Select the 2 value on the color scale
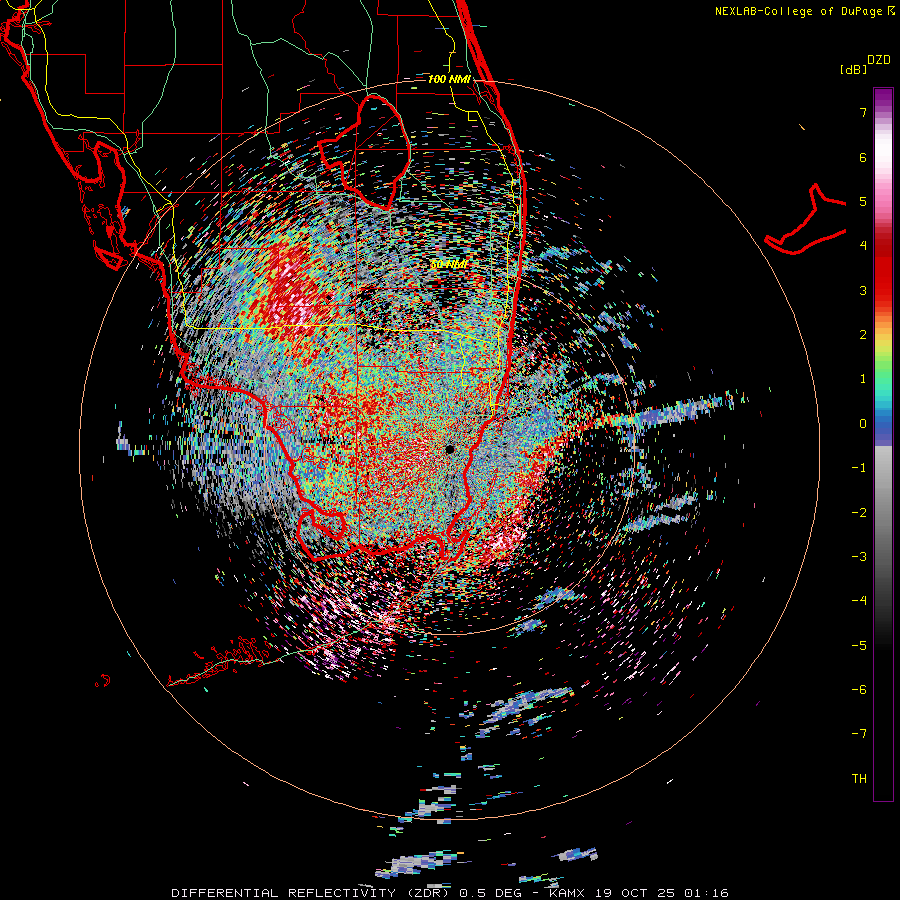This screenshot has width=900, height=900. 863,335
